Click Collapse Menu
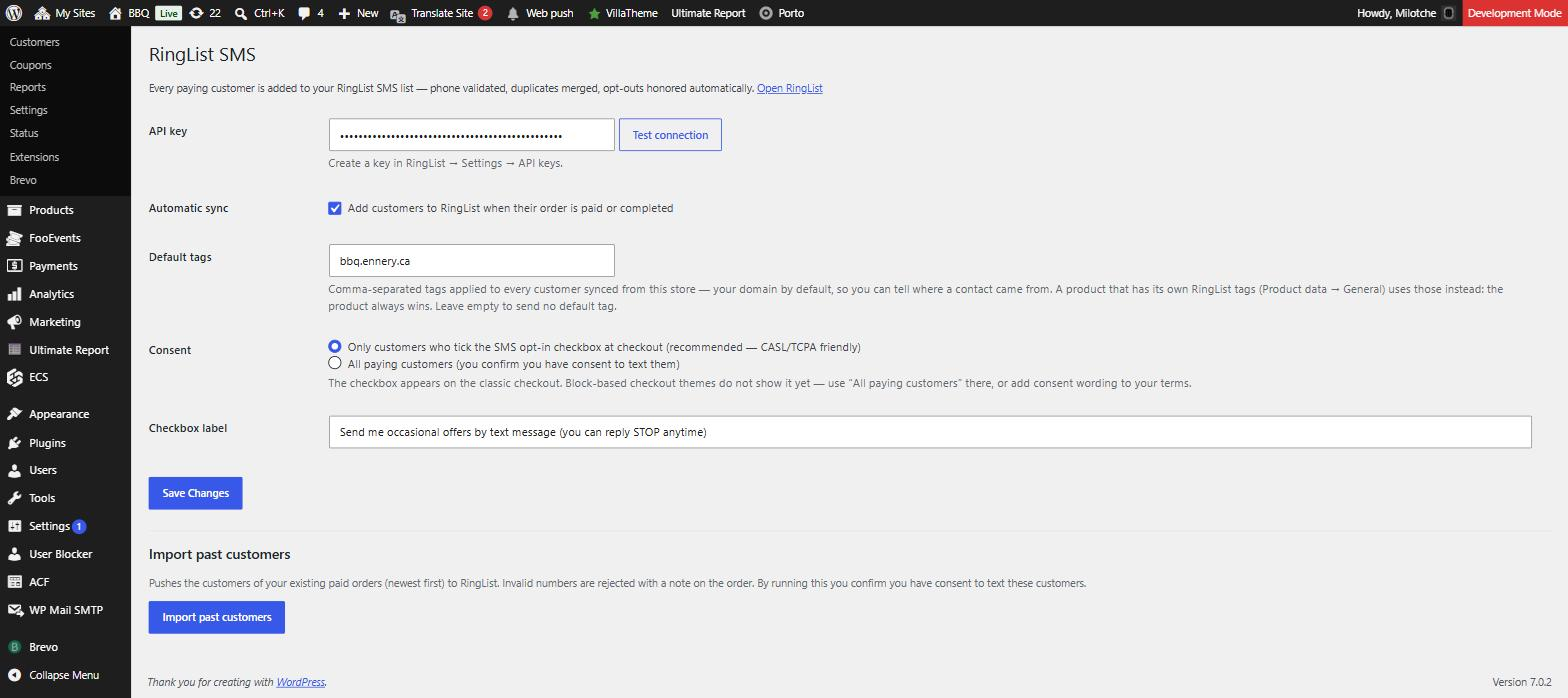Viewport: 1568px width, 698px height. pos(65,675)
